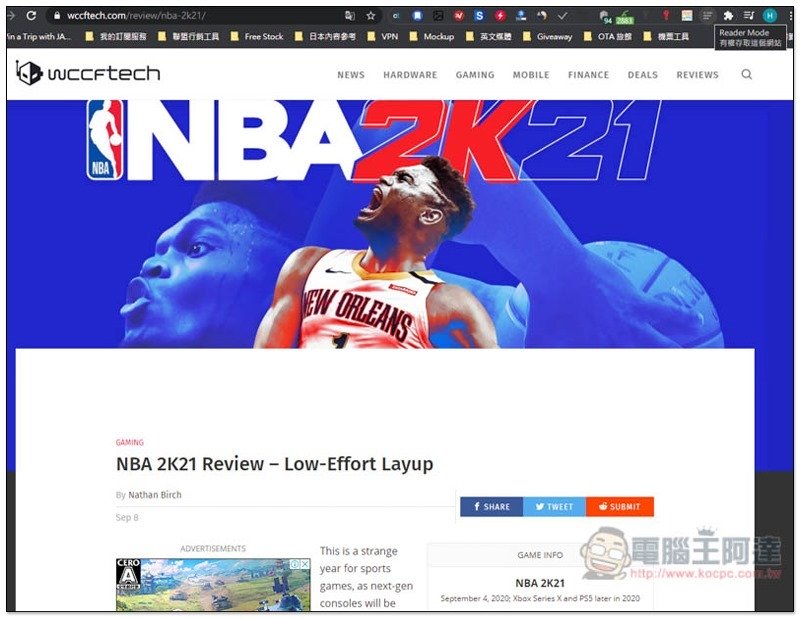Click the red GAMING category link
Screen dimensions: 800x619
coord(130,442)
